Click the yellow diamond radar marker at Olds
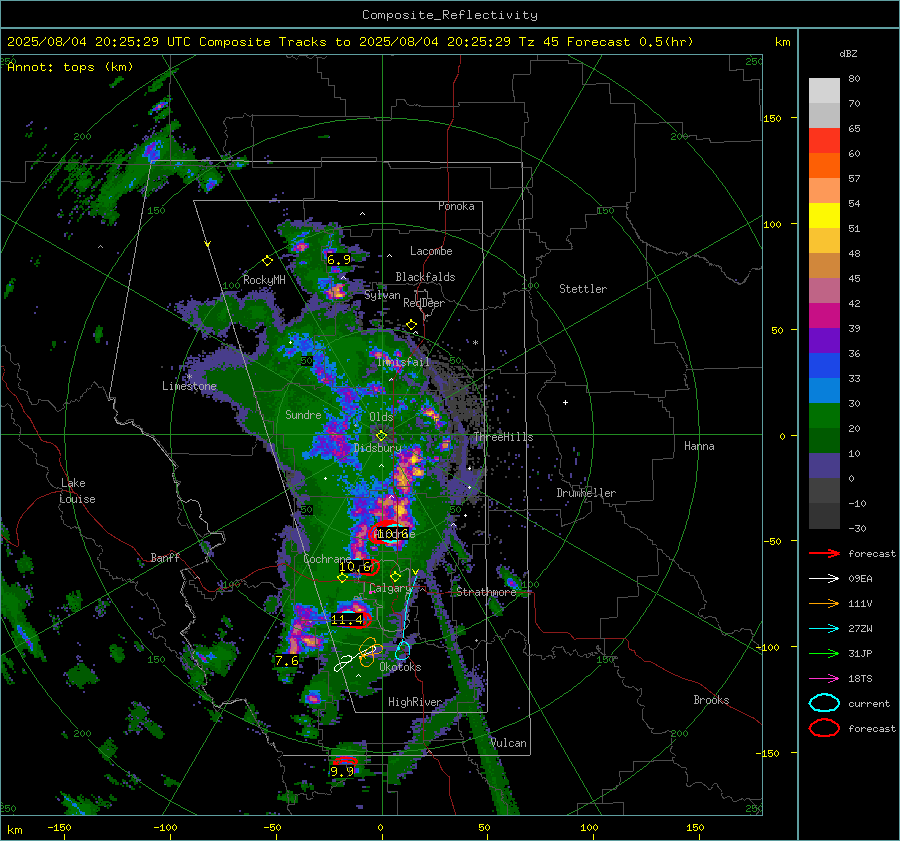This screenshot has width=900, height=841. click(x=381, y=436)
